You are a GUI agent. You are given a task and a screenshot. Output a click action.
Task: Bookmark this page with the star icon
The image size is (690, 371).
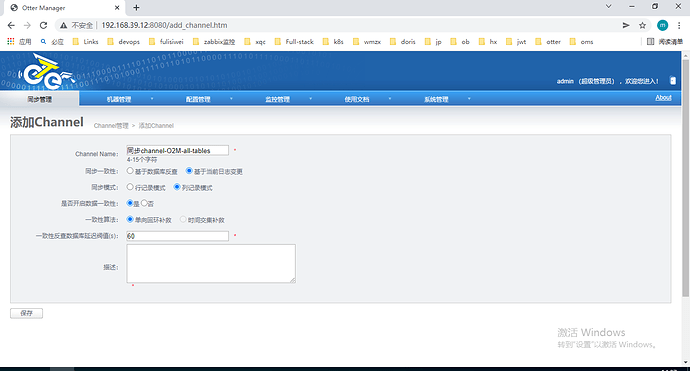click(x=642, y=26)
